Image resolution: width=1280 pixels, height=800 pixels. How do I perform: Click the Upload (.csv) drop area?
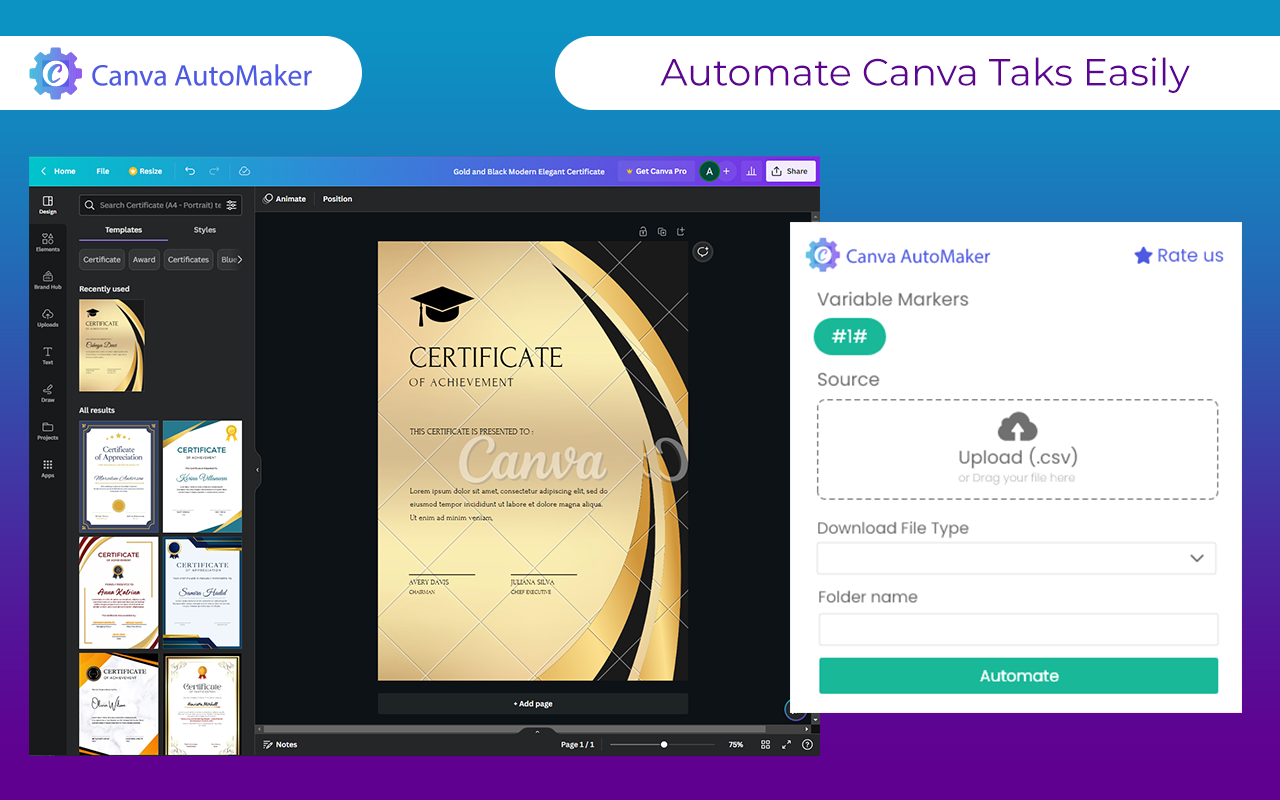pos(1017,450)
